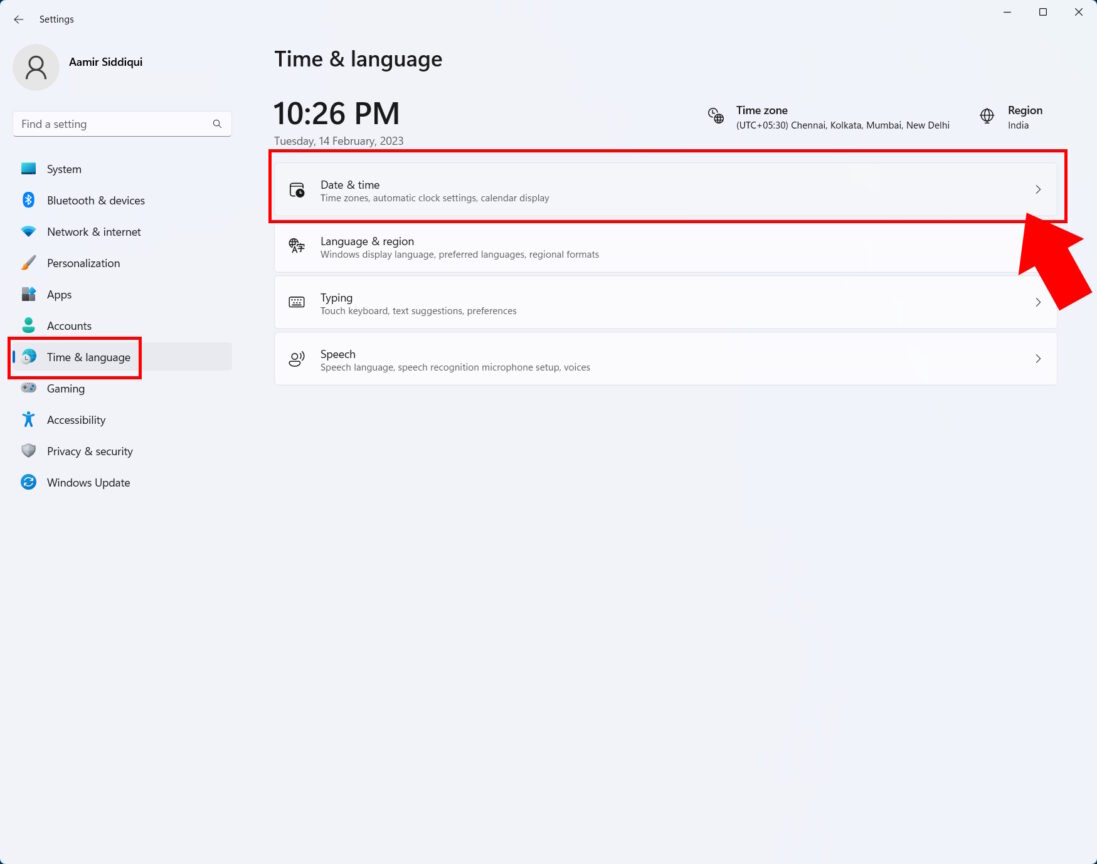Click the Gaming controller icon
Image resolution: width=1097 pixels, height=864 pixels.
point(29,388)
